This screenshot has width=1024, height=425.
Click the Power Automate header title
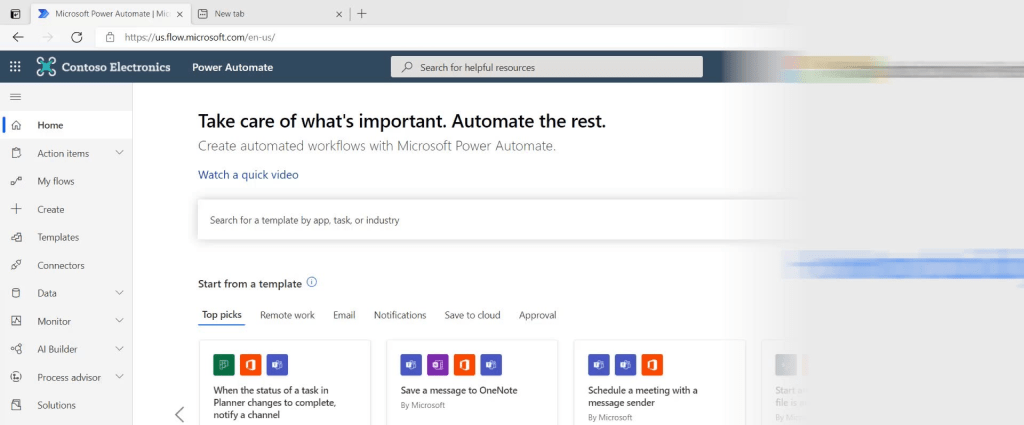click(x=232, y=67)
